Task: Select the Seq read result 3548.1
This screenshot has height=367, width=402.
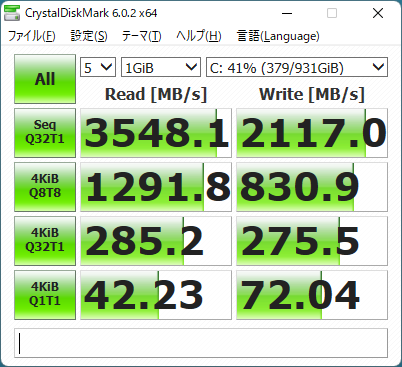Action: (156, 133)
